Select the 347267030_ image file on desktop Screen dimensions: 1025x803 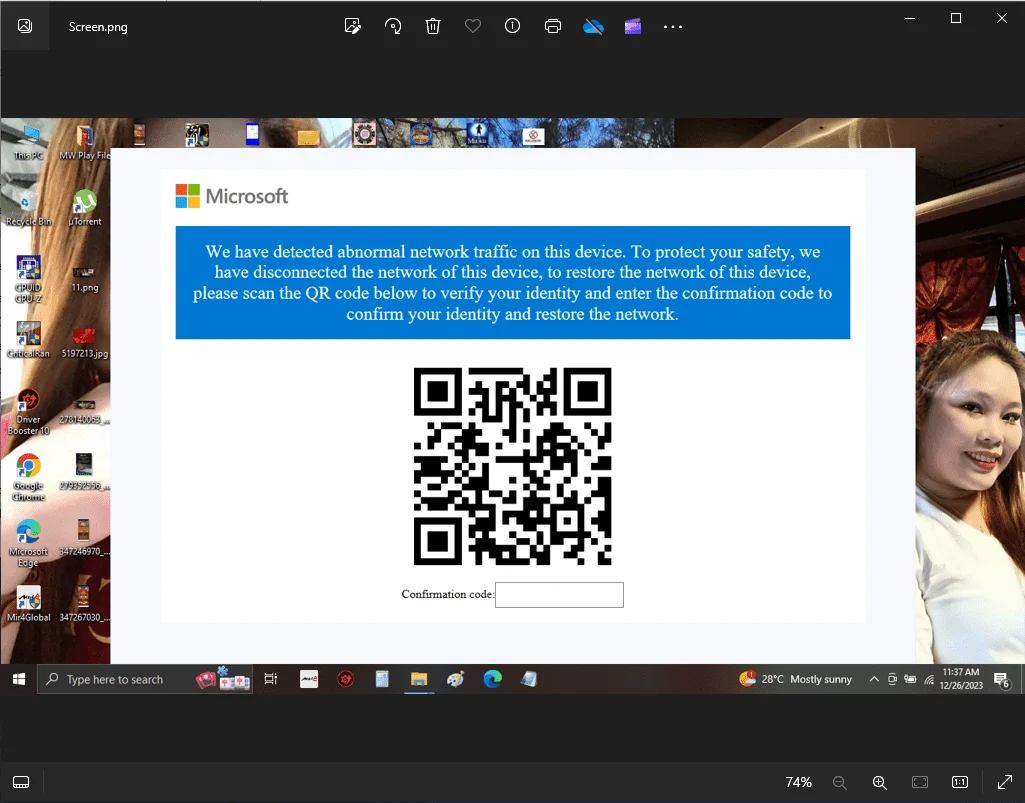pyautogui.click(x=83, y=603)
